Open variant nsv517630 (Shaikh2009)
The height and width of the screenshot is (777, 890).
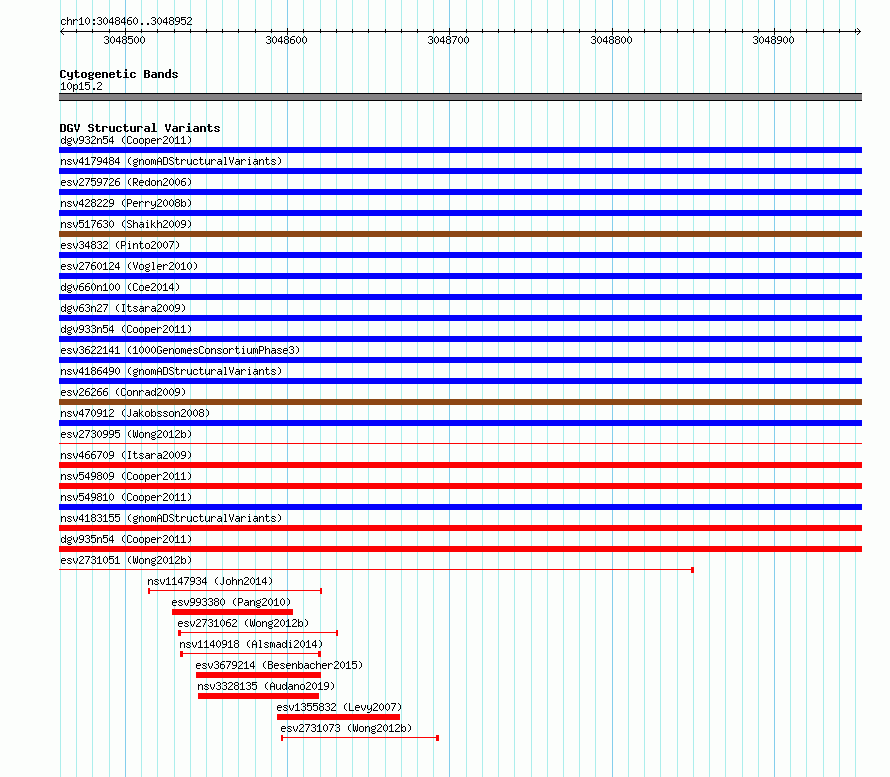click(x=126, y=224)
